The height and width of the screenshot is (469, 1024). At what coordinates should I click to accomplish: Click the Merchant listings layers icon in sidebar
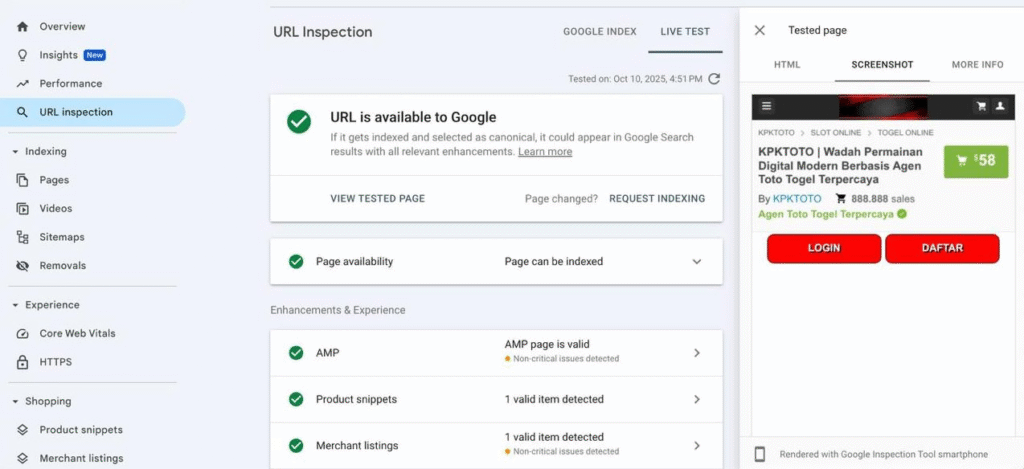click(22, 459)
